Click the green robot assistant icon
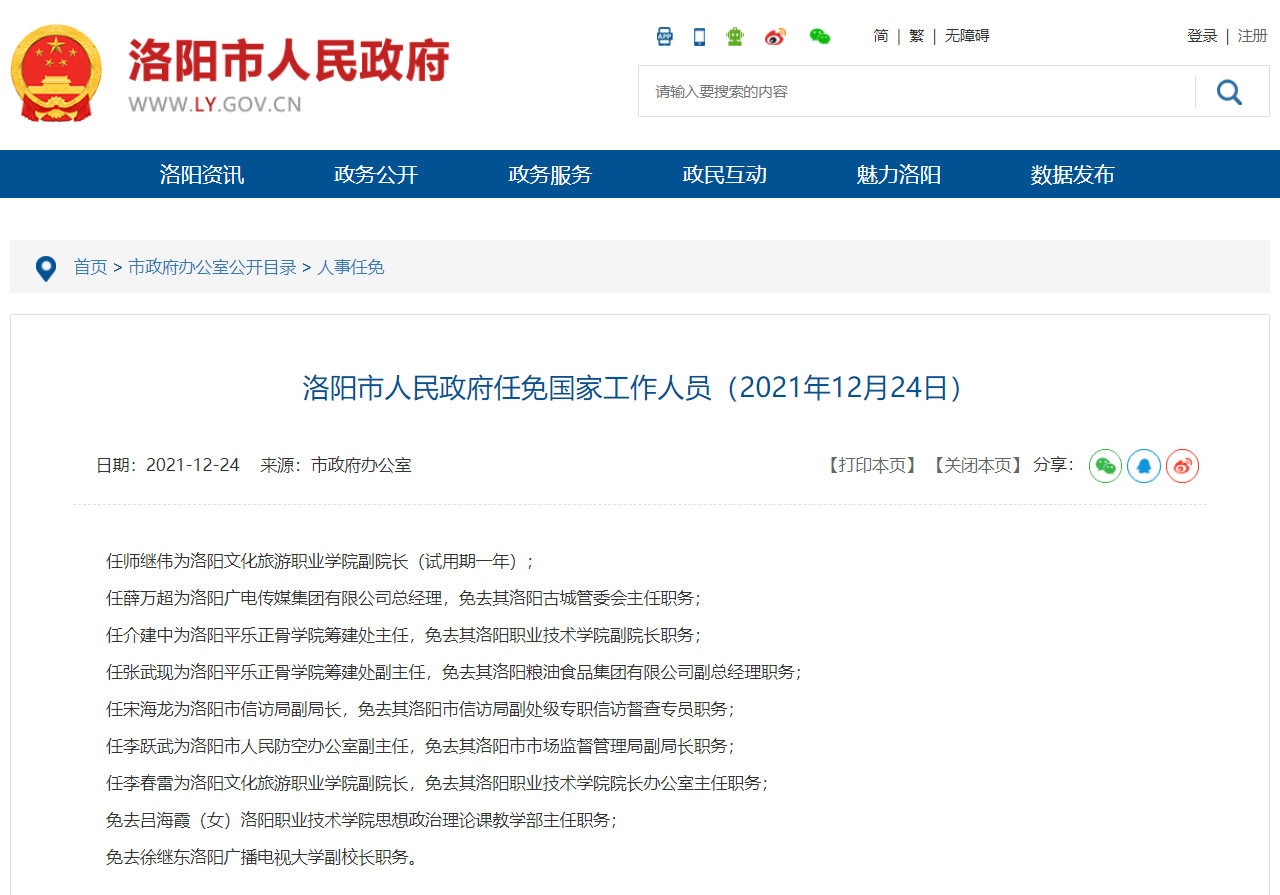 point(735,37)
